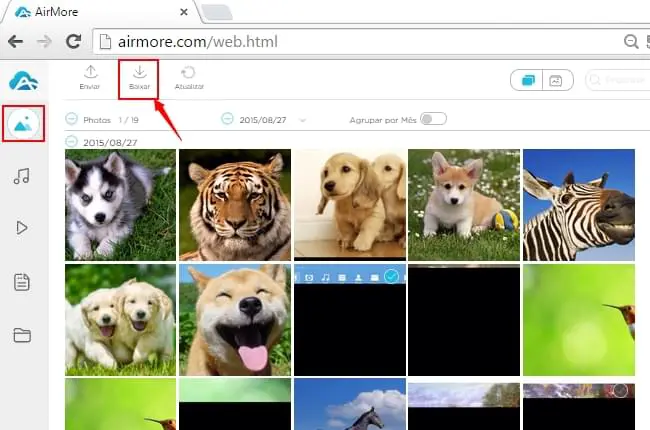Screen dimensions: 650x430
Task: Switch to the blue stacked-album view
Action: point(528,80)
